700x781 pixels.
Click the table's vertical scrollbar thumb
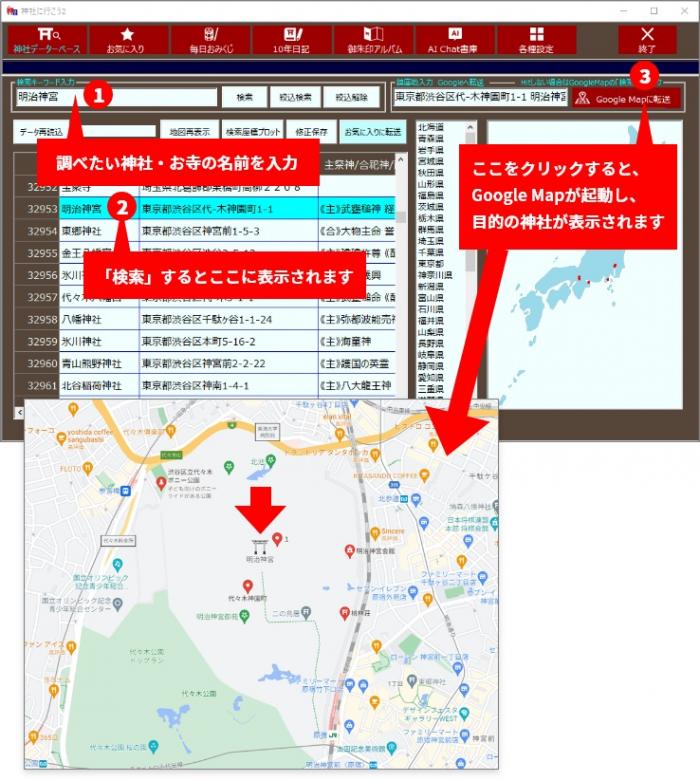pos(401,217)
